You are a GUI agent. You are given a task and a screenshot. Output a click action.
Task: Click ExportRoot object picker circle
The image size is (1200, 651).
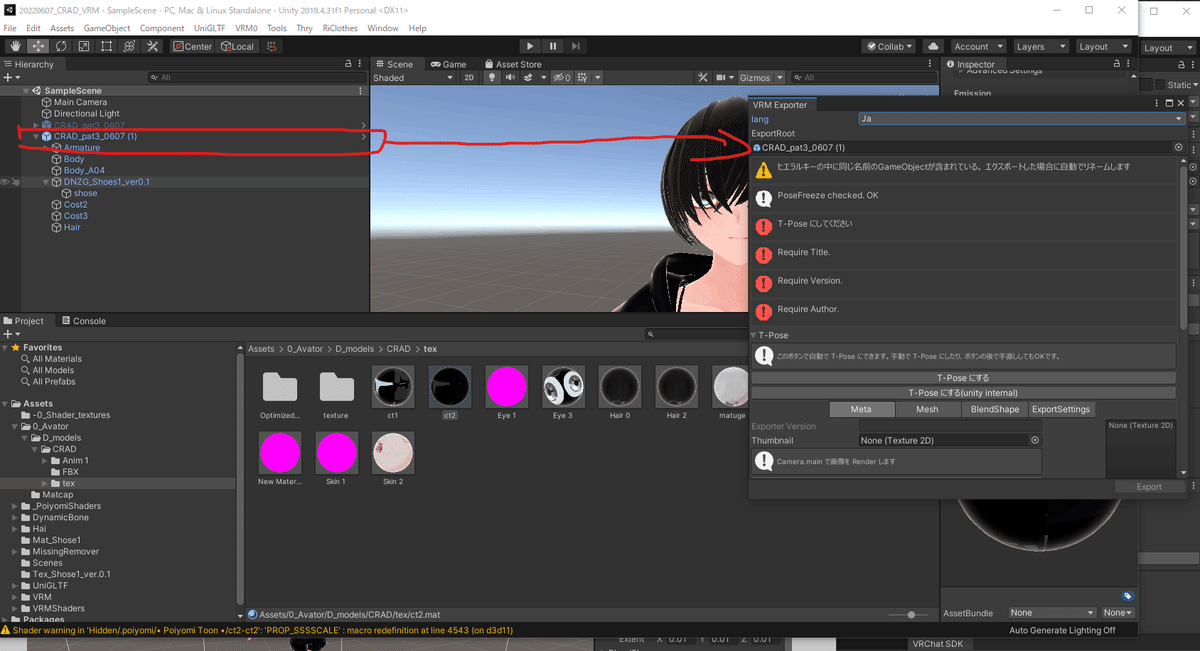(1178, 147)
